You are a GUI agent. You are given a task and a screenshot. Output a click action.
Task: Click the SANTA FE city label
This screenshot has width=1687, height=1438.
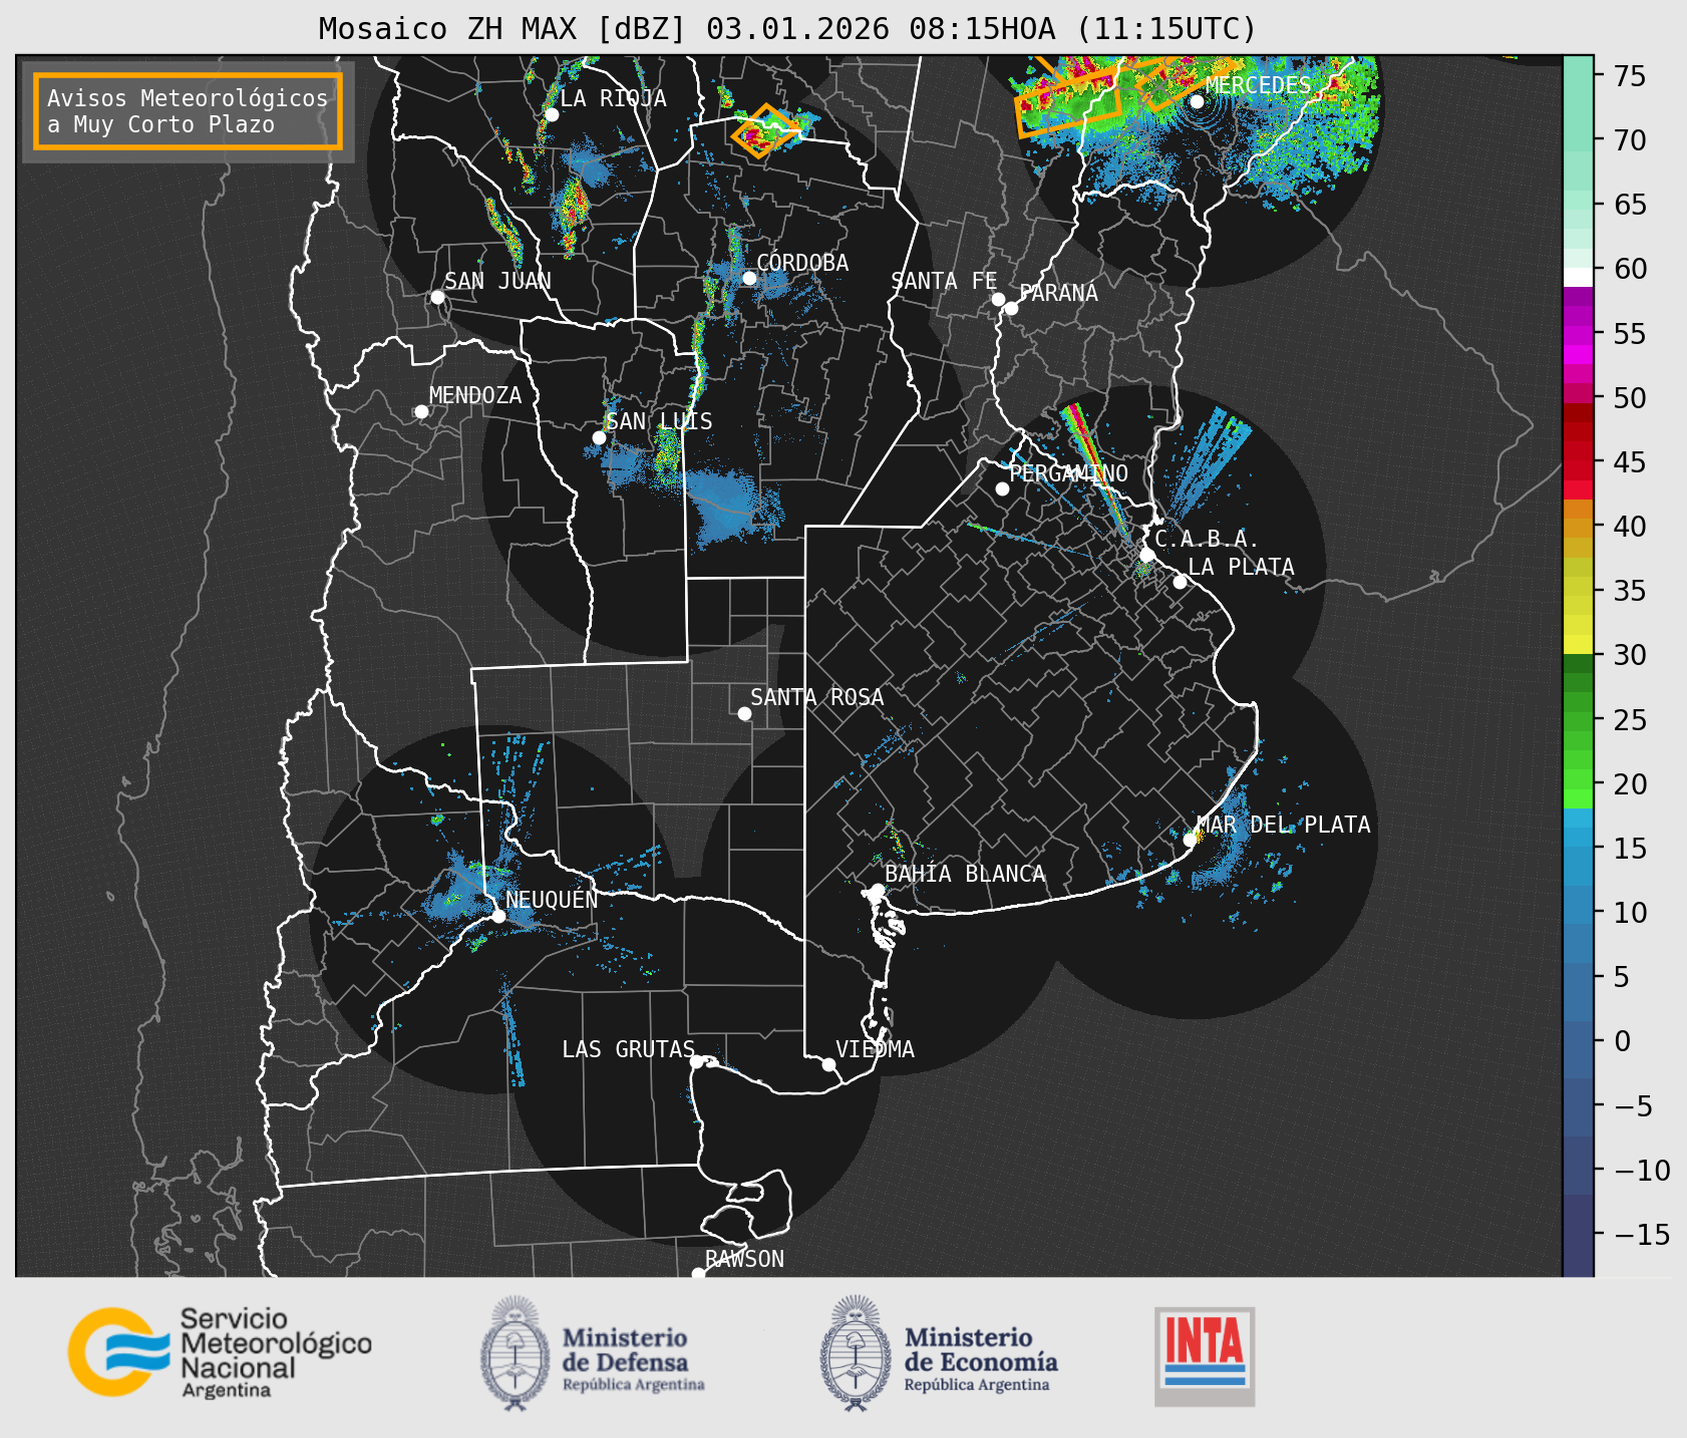click(x=944, y=281)
